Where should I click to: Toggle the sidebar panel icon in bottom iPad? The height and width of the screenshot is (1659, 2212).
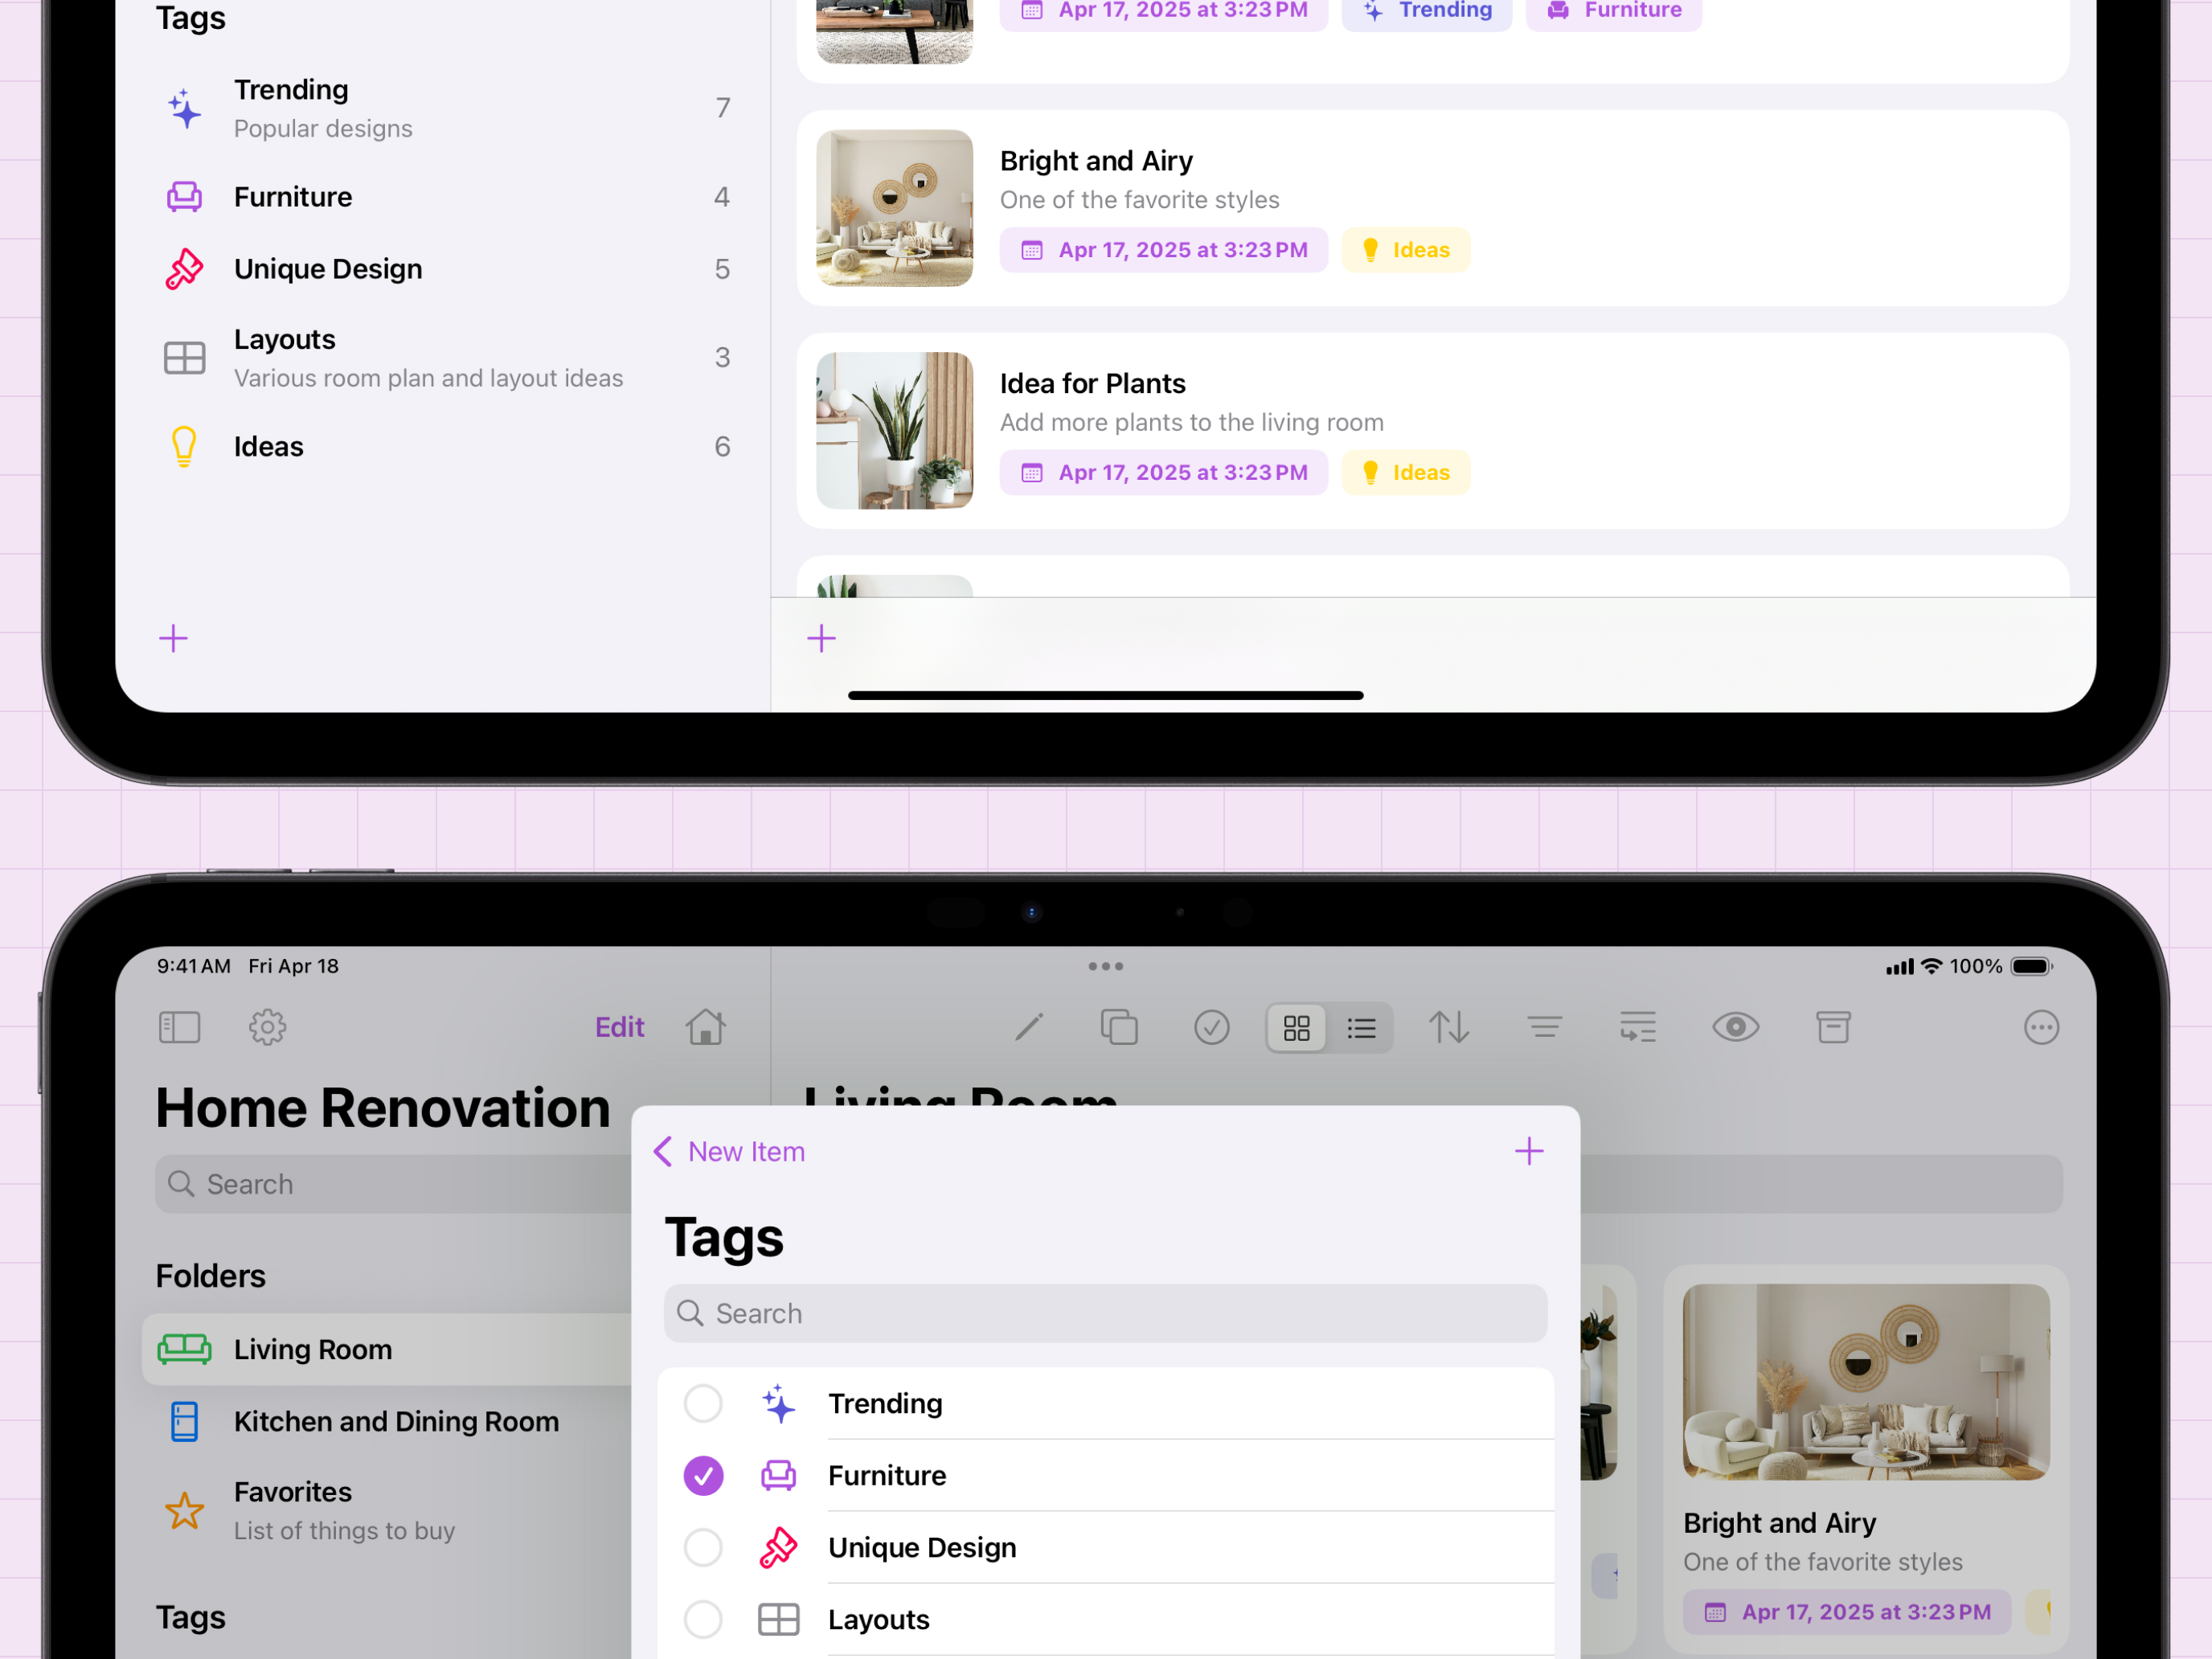(180, 1027)
